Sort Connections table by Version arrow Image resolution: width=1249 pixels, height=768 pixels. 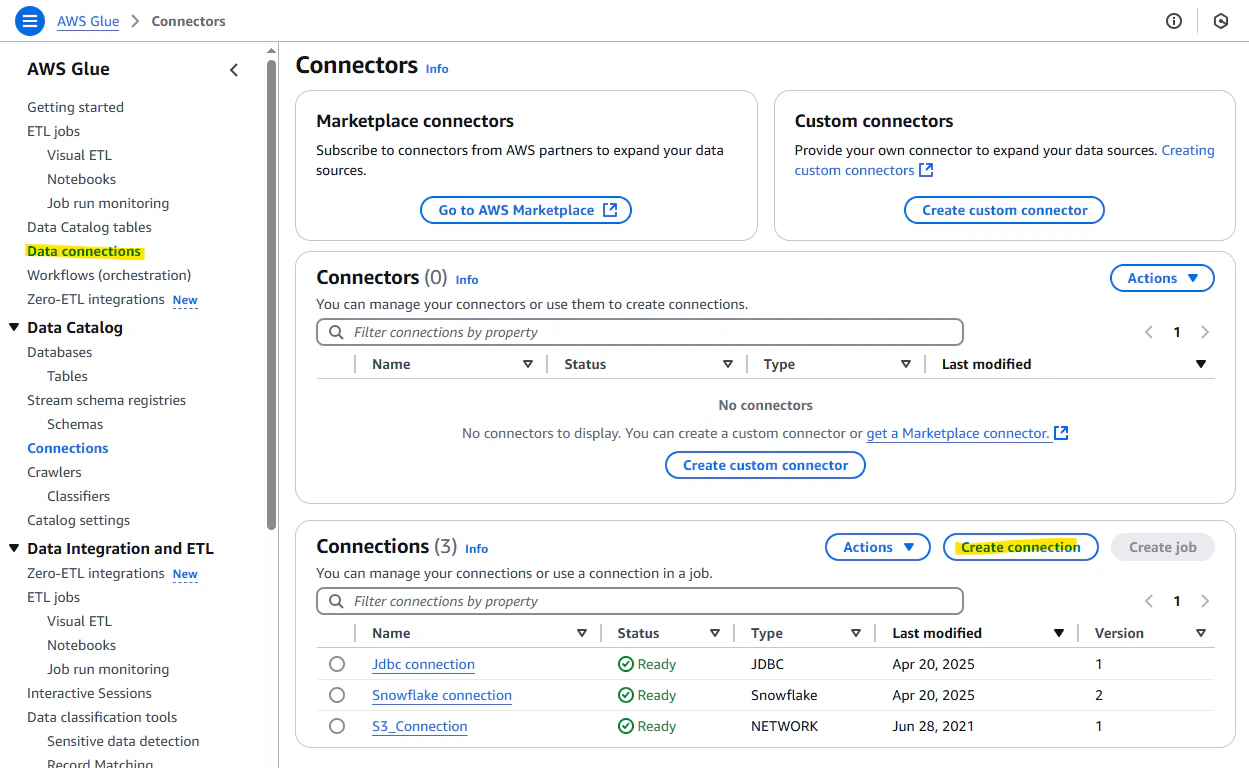tap(1201, 633)
